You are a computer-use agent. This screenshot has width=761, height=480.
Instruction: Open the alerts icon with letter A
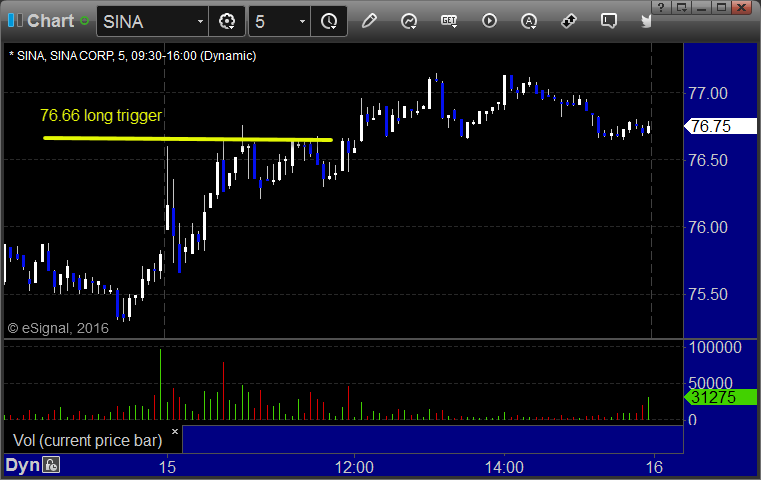(529, 21)
